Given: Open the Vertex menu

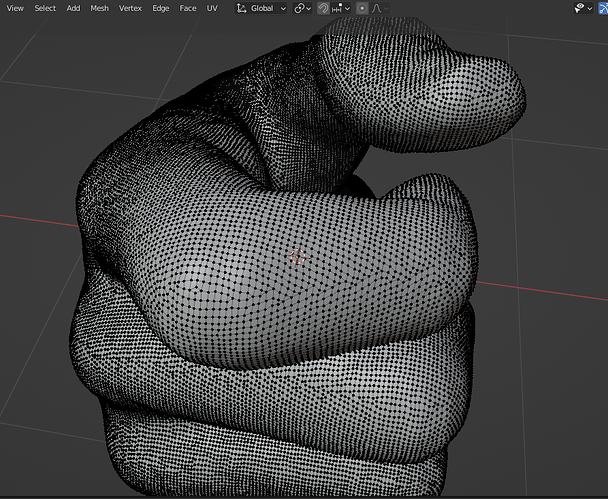Looking at the screenshot, I should 130,8.
